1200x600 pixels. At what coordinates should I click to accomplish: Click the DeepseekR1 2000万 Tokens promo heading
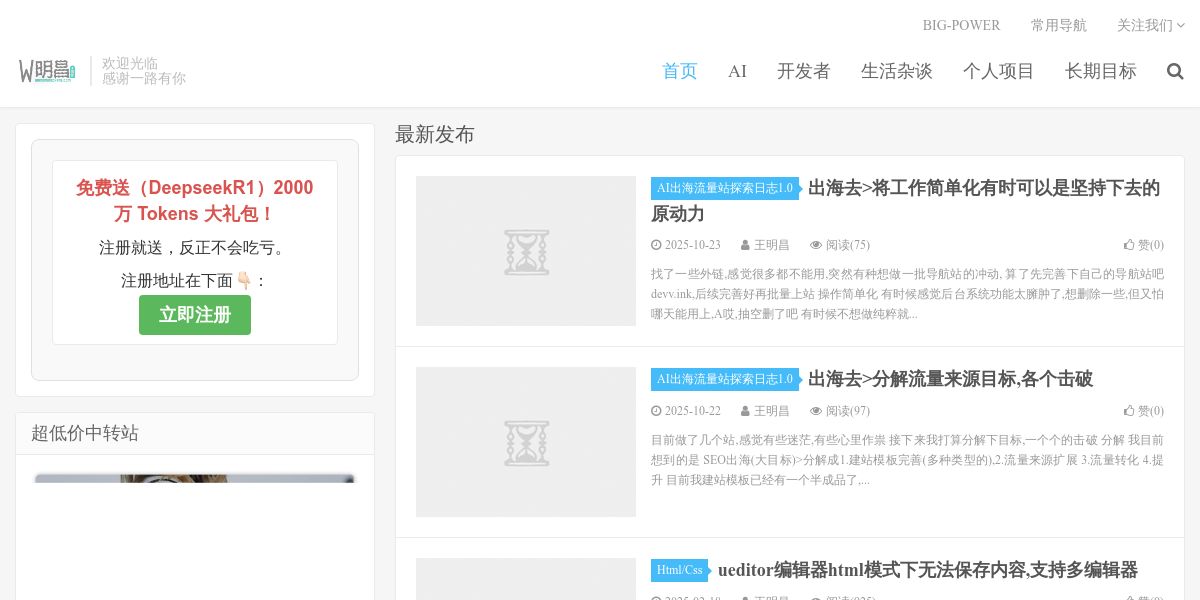pos(195,201)
